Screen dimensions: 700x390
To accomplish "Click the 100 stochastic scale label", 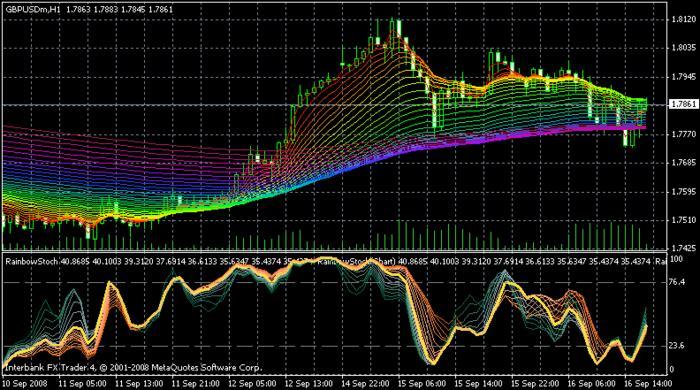I will [677, 259].
